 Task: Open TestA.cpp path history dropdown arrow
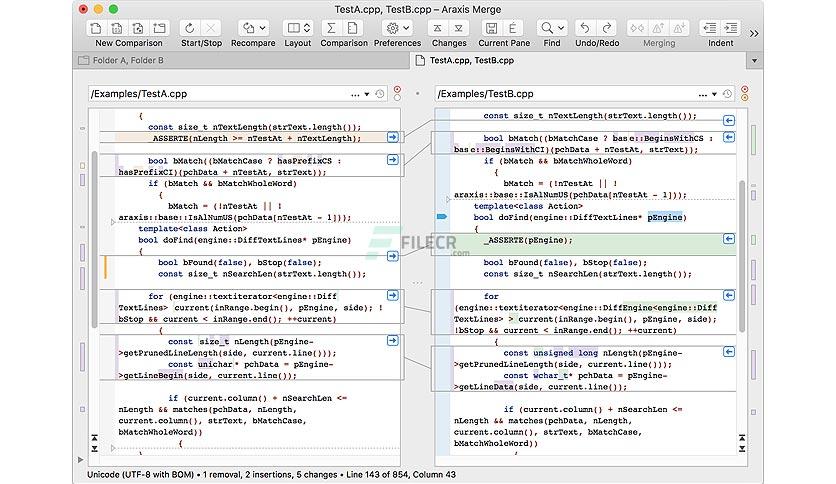click(x=367, y=94)
